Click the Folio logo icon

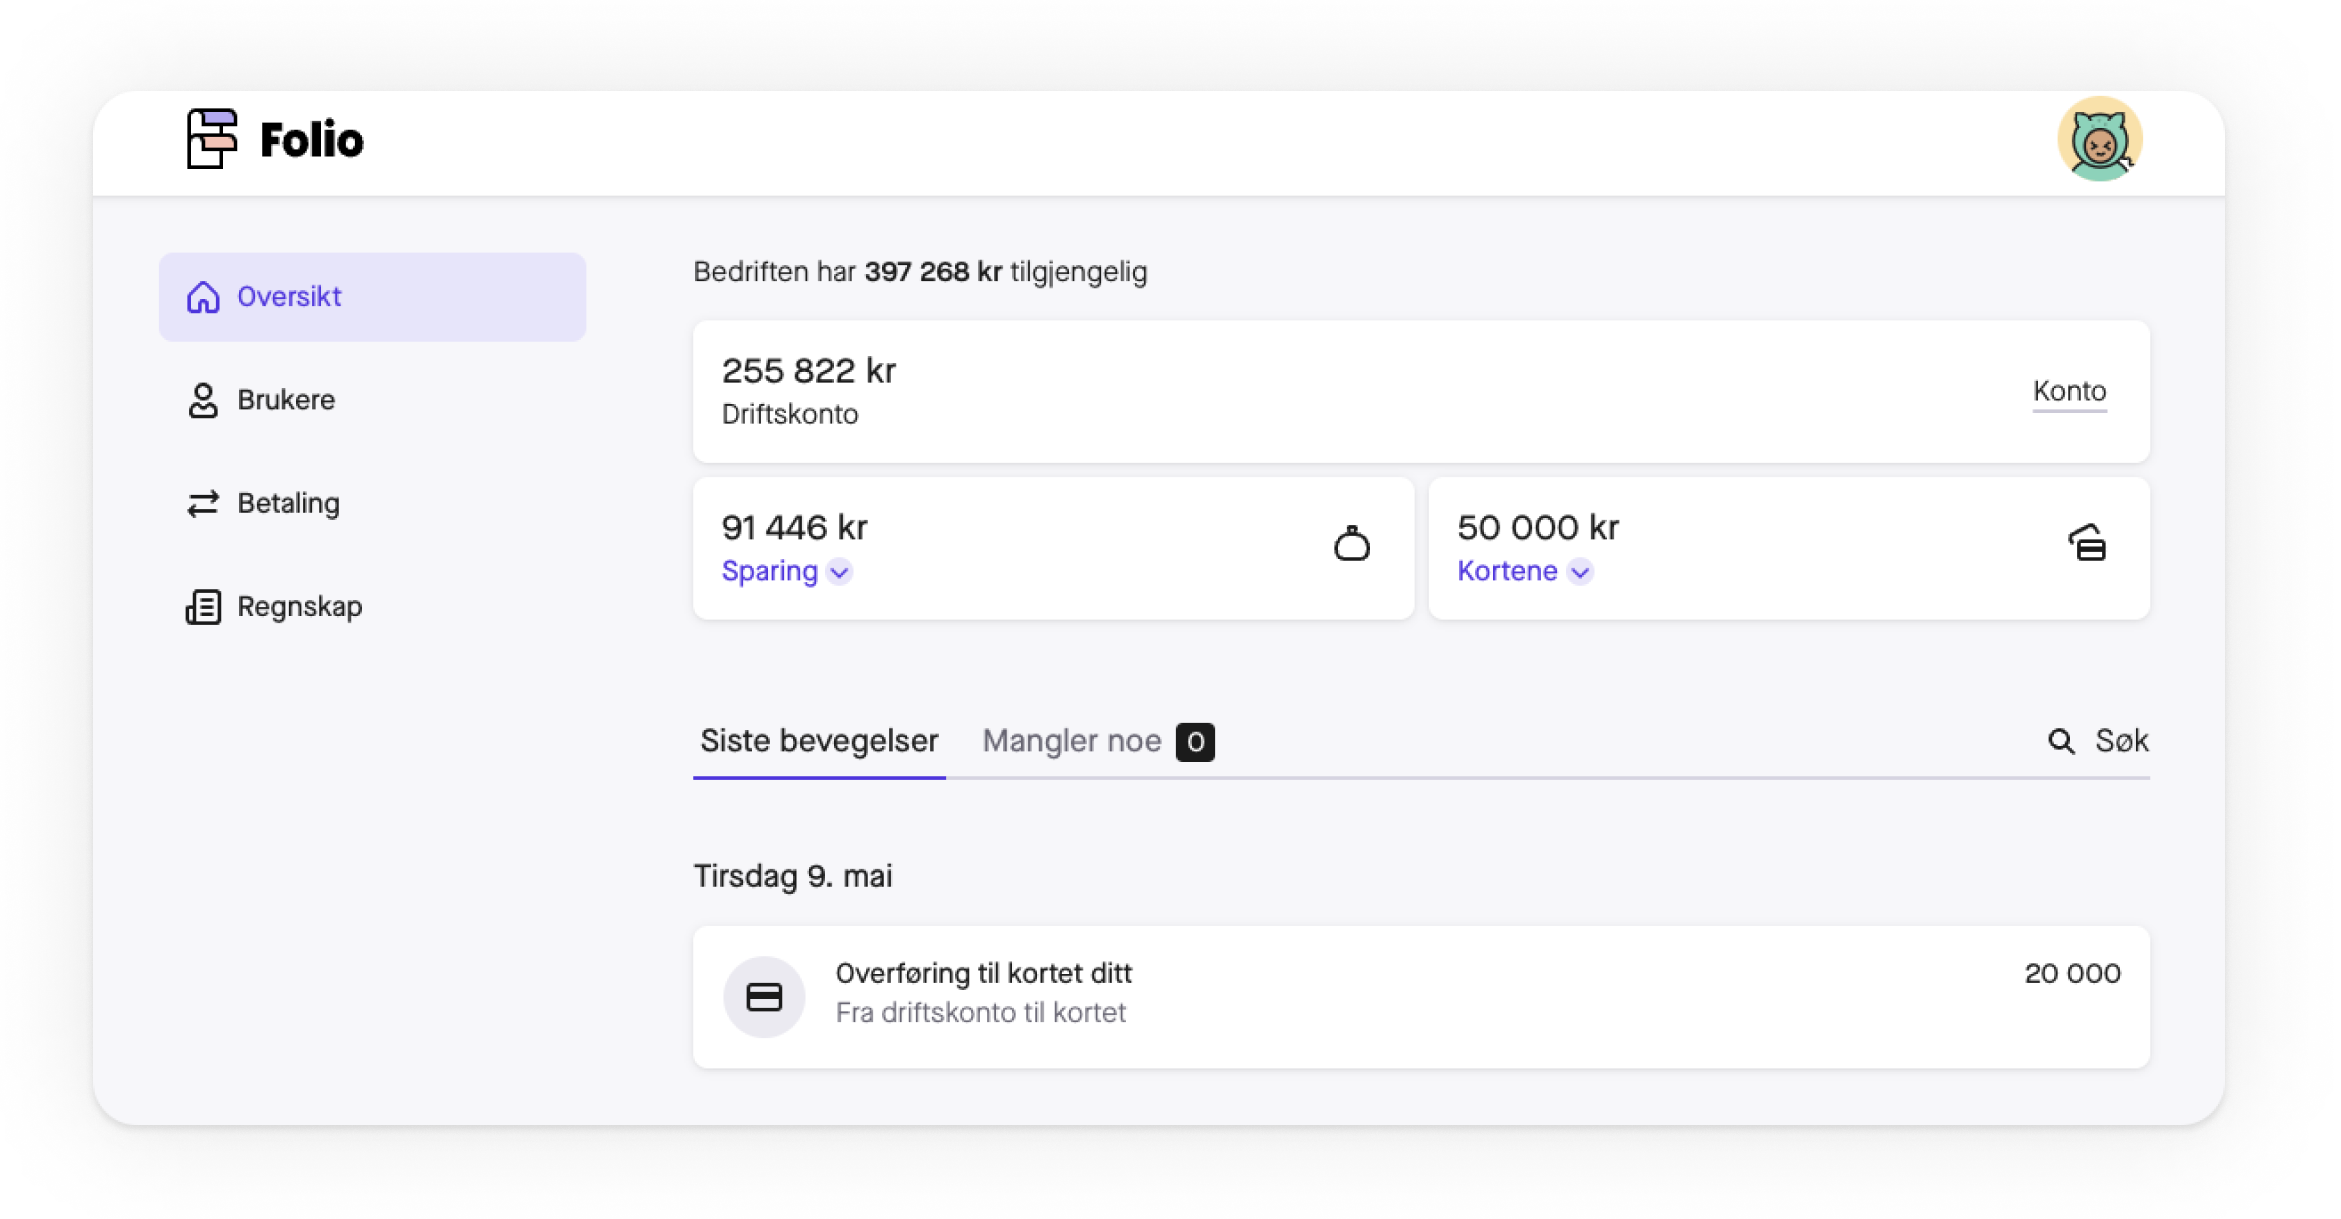click(212, 139)
